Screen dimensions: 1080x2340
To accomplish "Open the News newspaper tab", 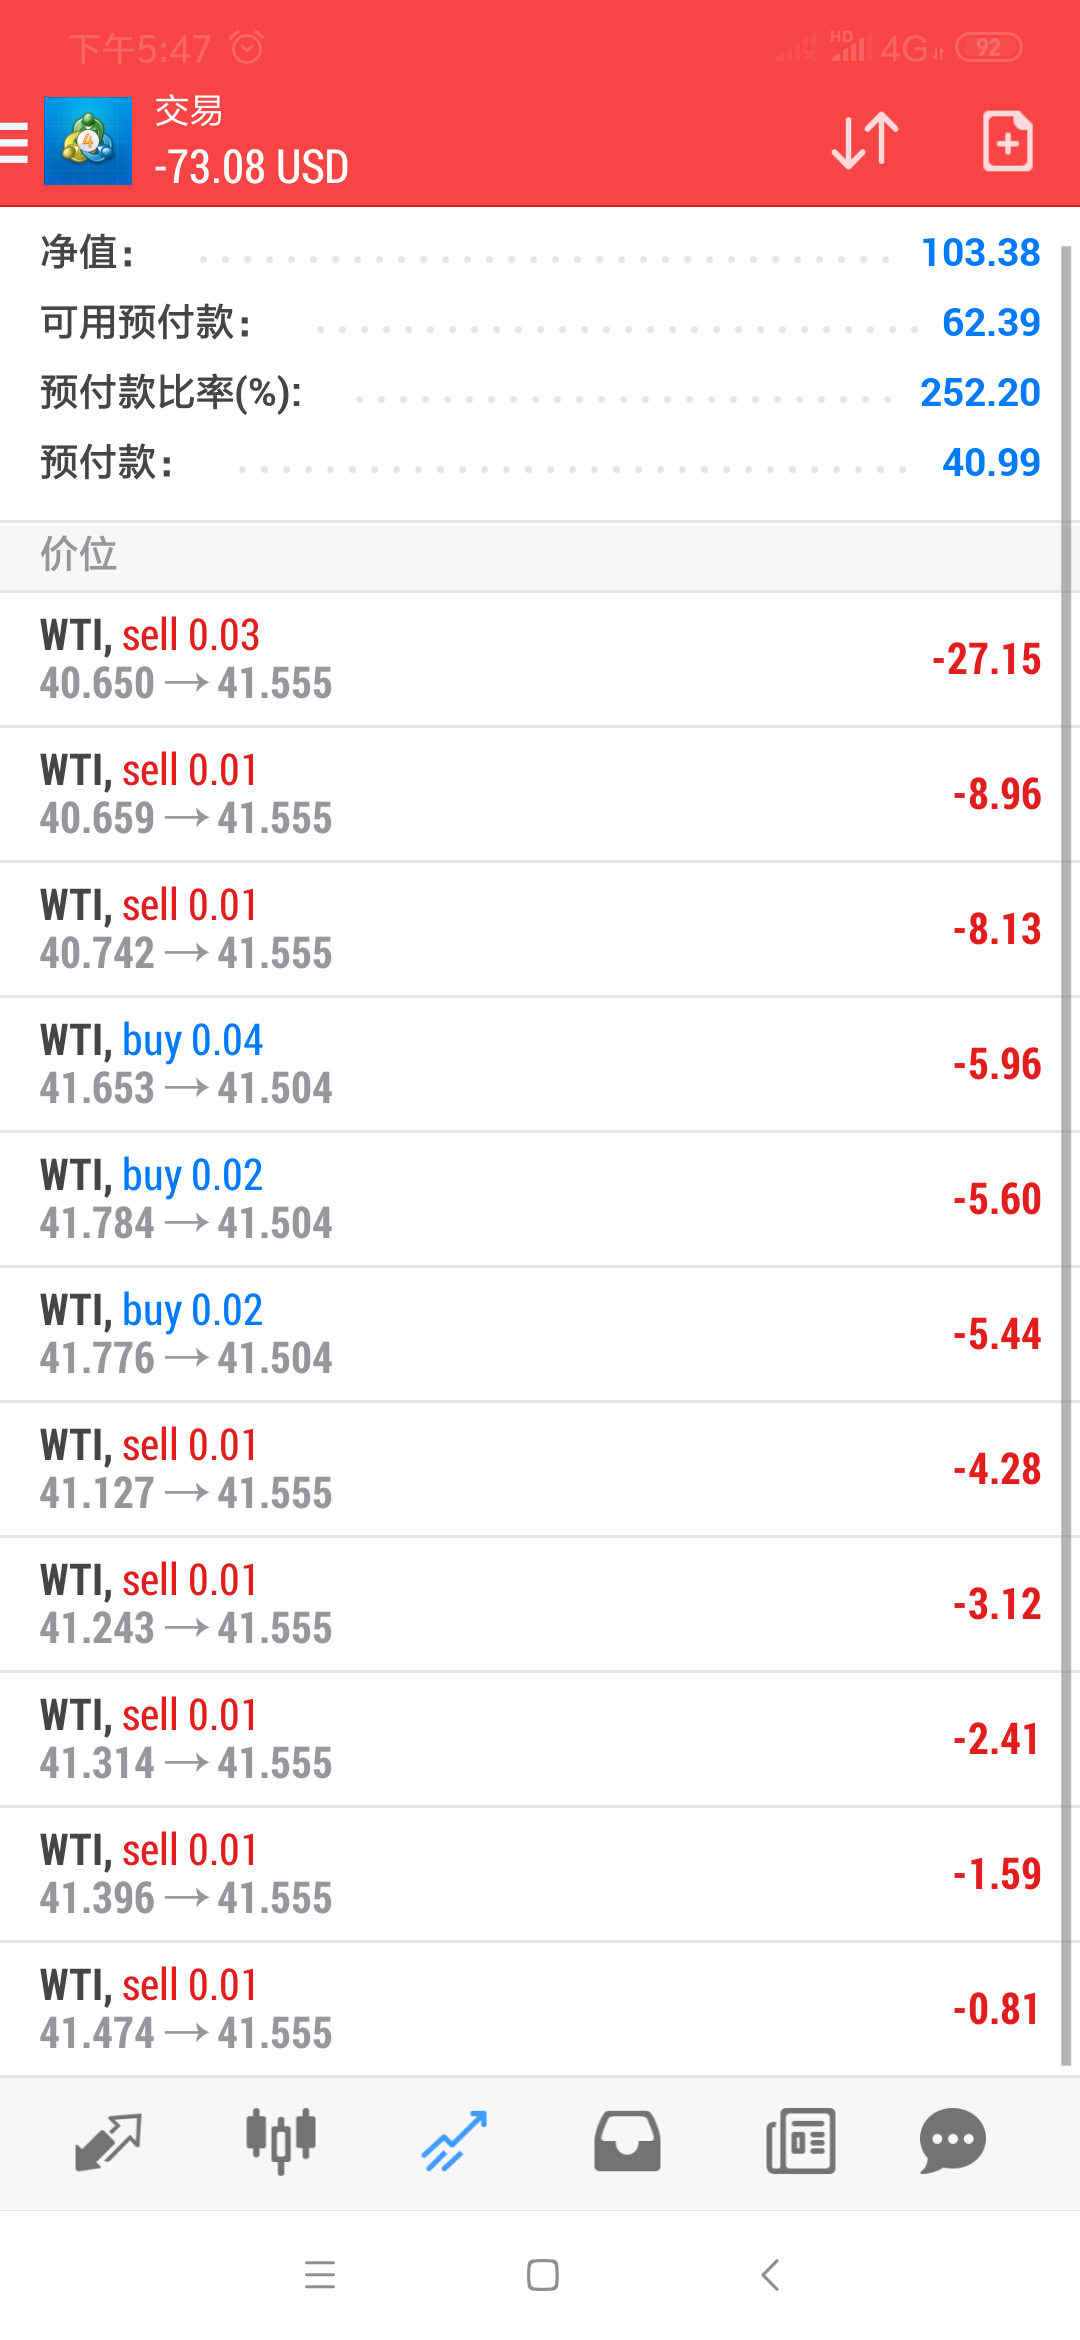I will (x=800, y=2141).
